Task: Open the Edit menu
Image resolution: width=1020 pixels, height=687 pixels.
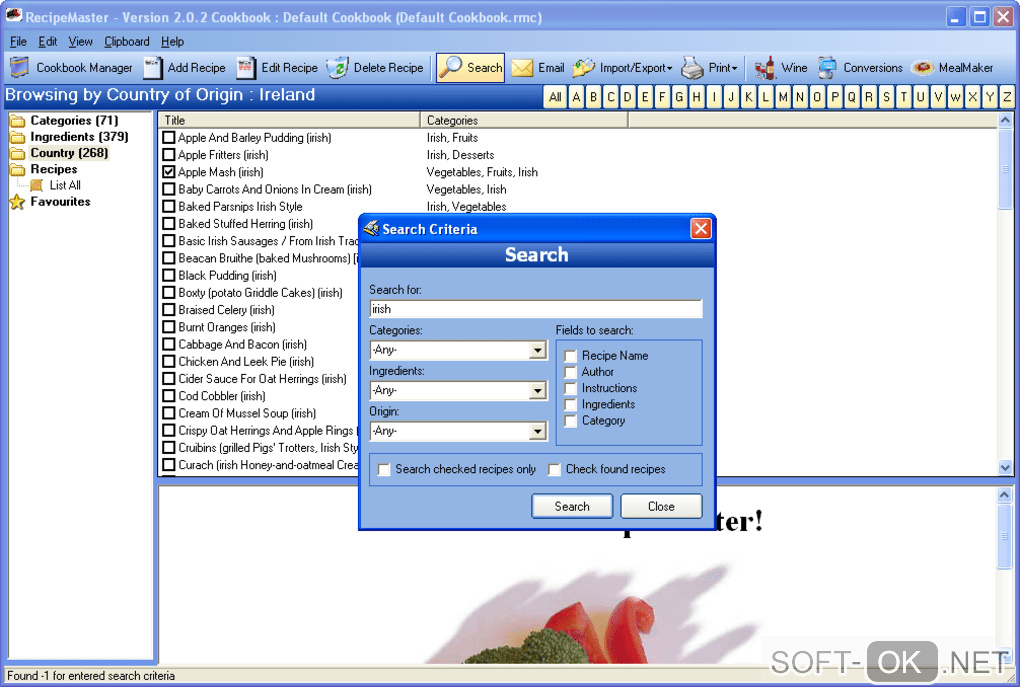Action: pyautogui.click(x=47, y=42)
